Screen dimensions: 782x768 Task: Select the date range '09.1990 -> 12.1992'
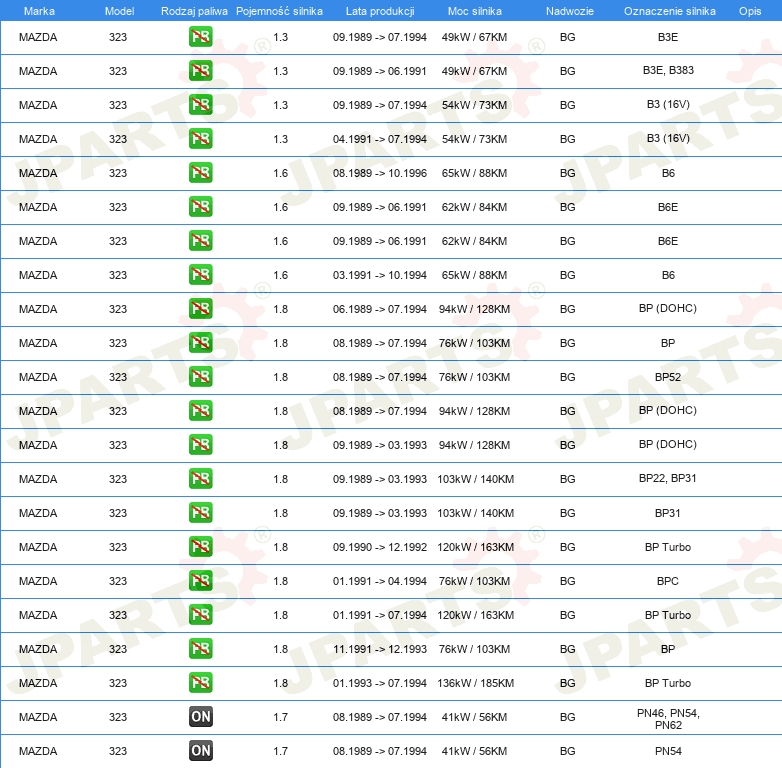tap(380, 547)
